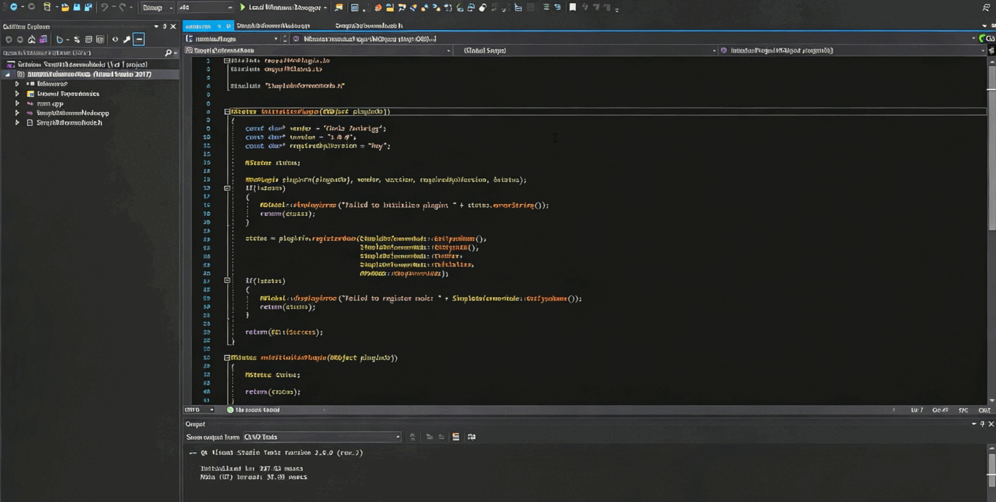This screenshot has width=996, height=502.
Task: Click the Home icon in Solution Explorer
Action: coord(31,40)
